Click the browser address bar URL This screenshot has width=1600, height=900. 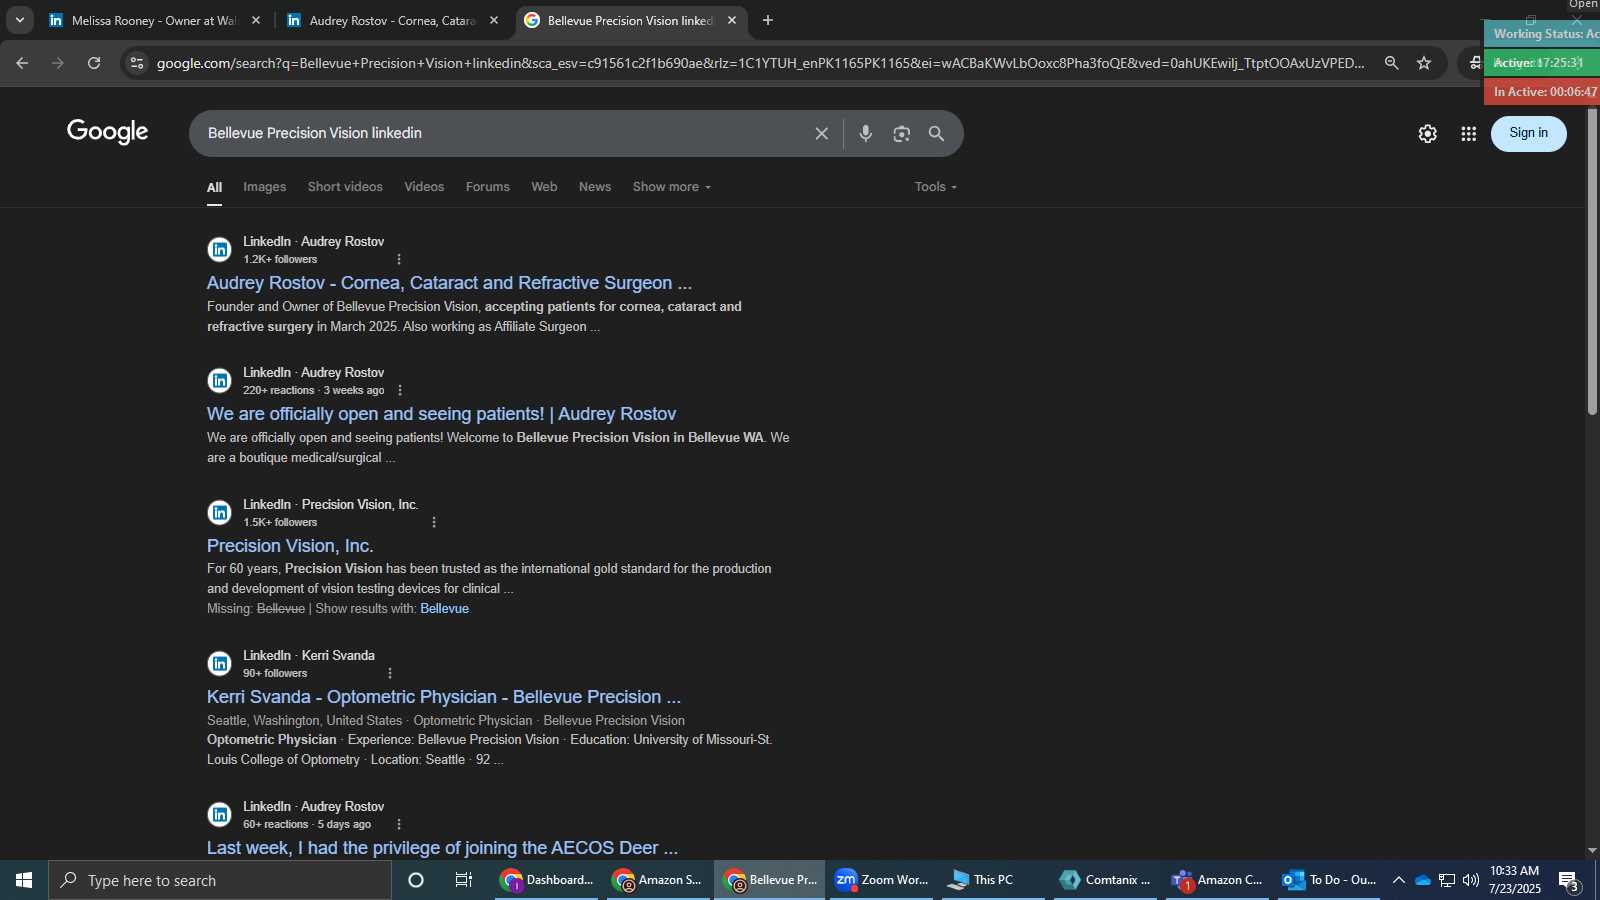[x=760, y=63]
